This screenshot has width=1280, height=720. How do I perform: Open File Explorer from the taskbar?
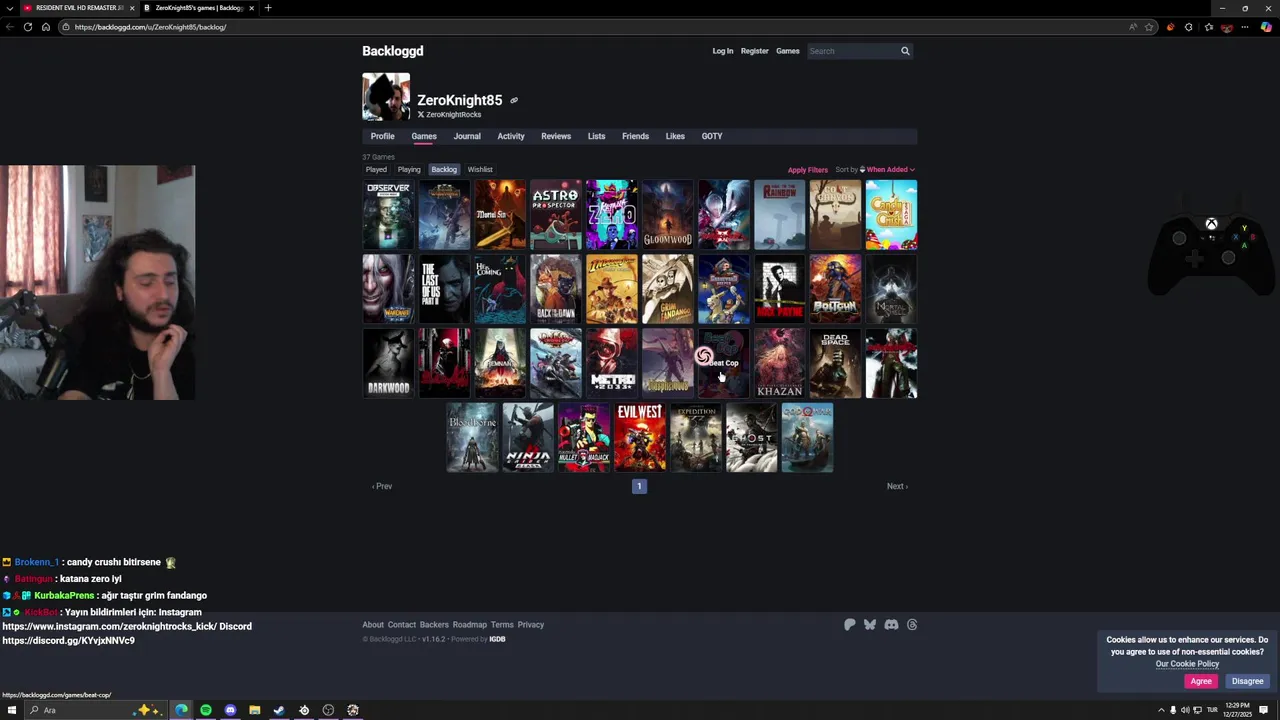[255, 710]
